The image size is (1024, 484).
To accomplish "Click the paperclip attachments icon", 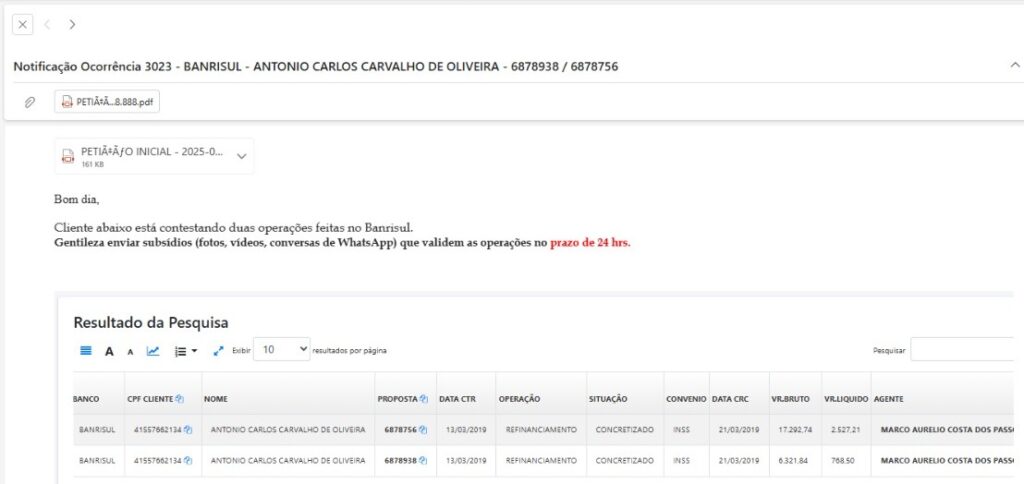I will [29, 102].
